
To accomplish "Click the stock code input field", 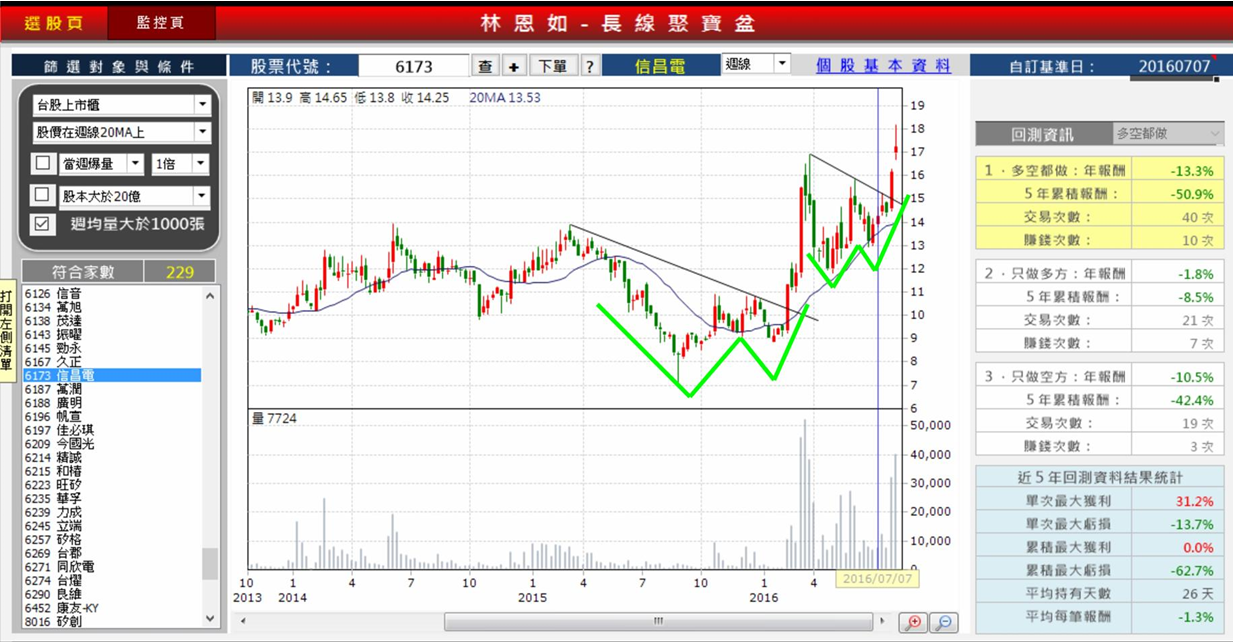I will 414,66.
